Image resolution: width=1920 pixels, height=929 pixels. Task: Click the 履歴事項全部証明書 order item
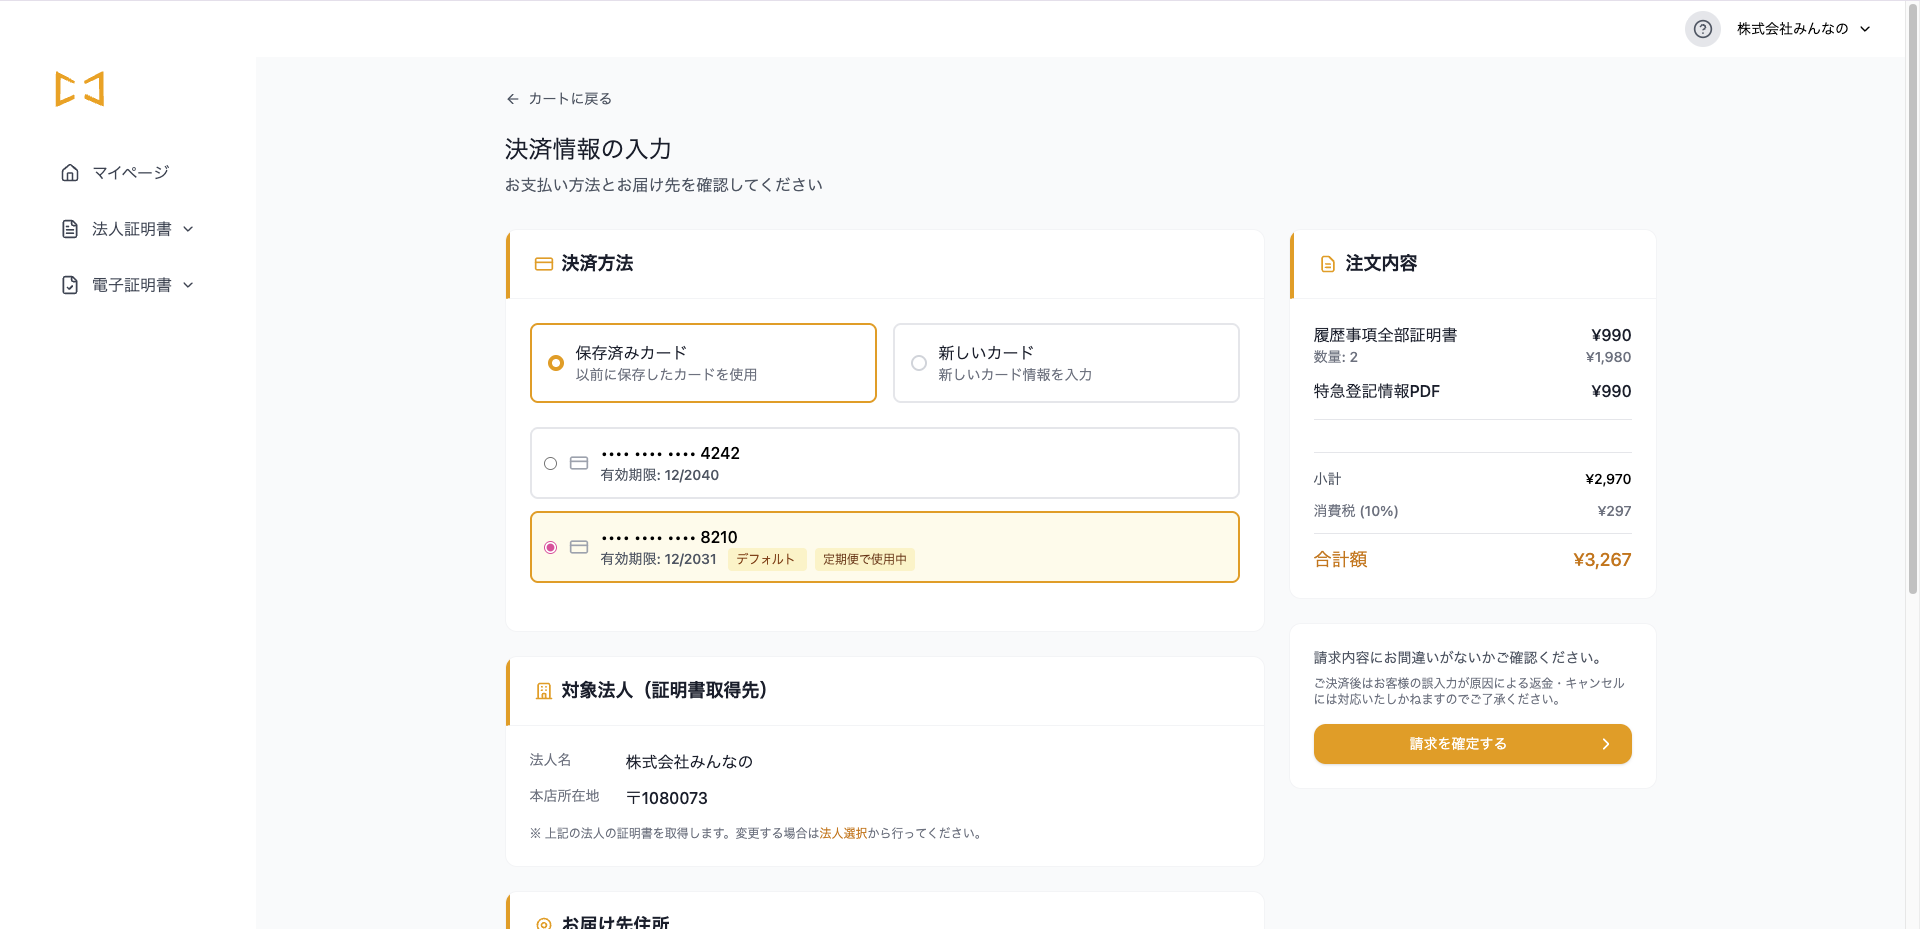1385,335
